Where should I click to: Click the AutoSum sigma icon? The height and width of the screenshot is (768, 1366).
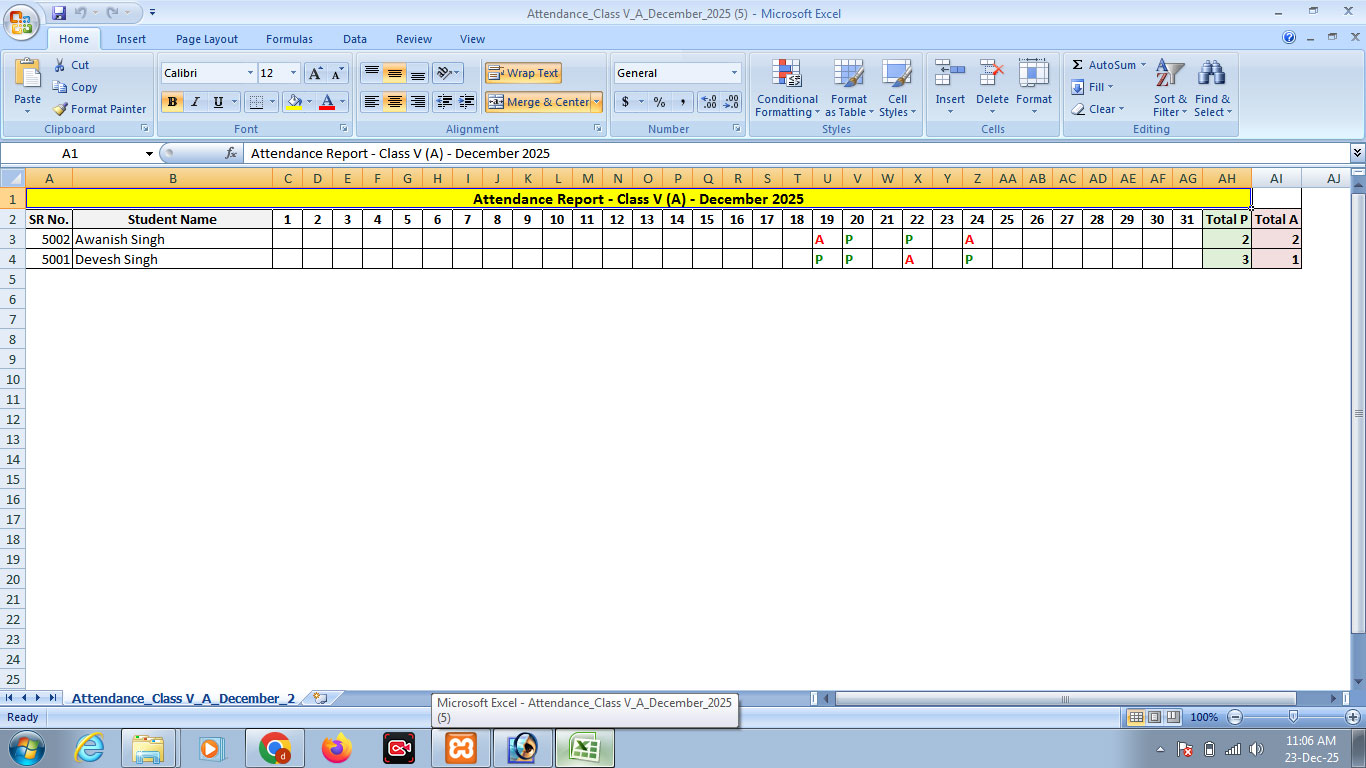coord(1078,65)
